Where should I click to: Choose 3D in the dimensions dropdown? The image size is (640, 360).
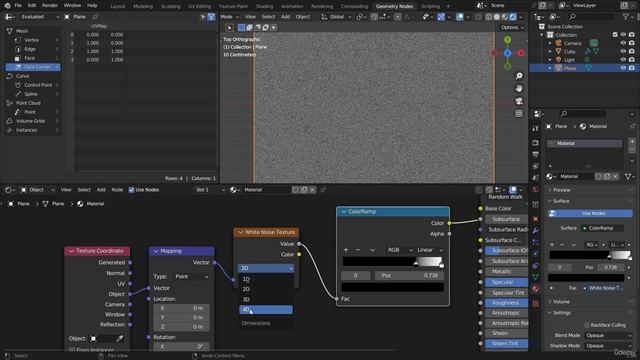(266, 299)
